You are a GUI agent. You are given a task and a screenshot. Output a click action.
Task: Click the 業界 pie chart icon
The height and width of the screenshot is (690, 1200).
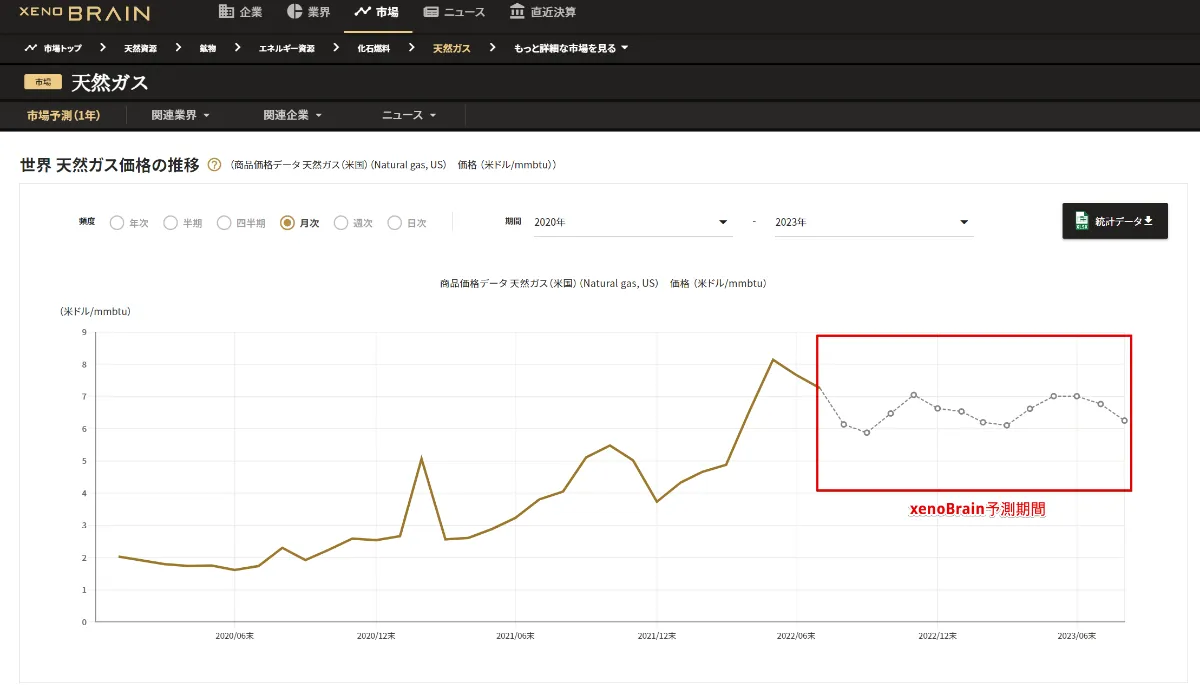click(297, 12)
